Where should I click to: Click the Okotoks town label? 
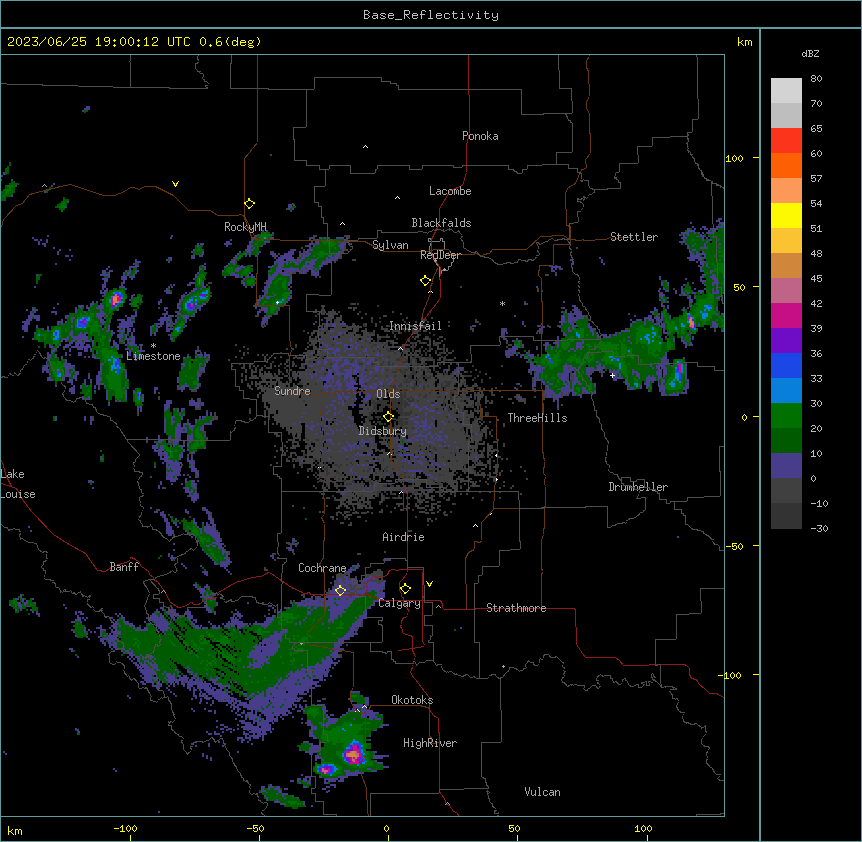412,700
